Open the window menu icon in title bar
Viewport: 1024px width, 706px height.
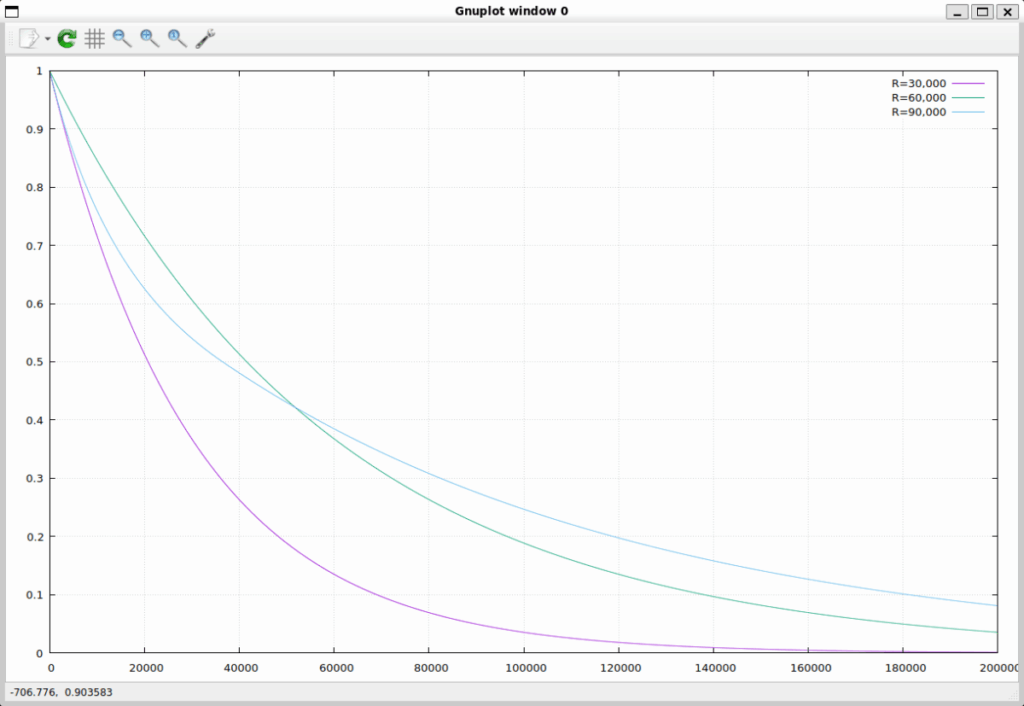[x=12, y=11]
